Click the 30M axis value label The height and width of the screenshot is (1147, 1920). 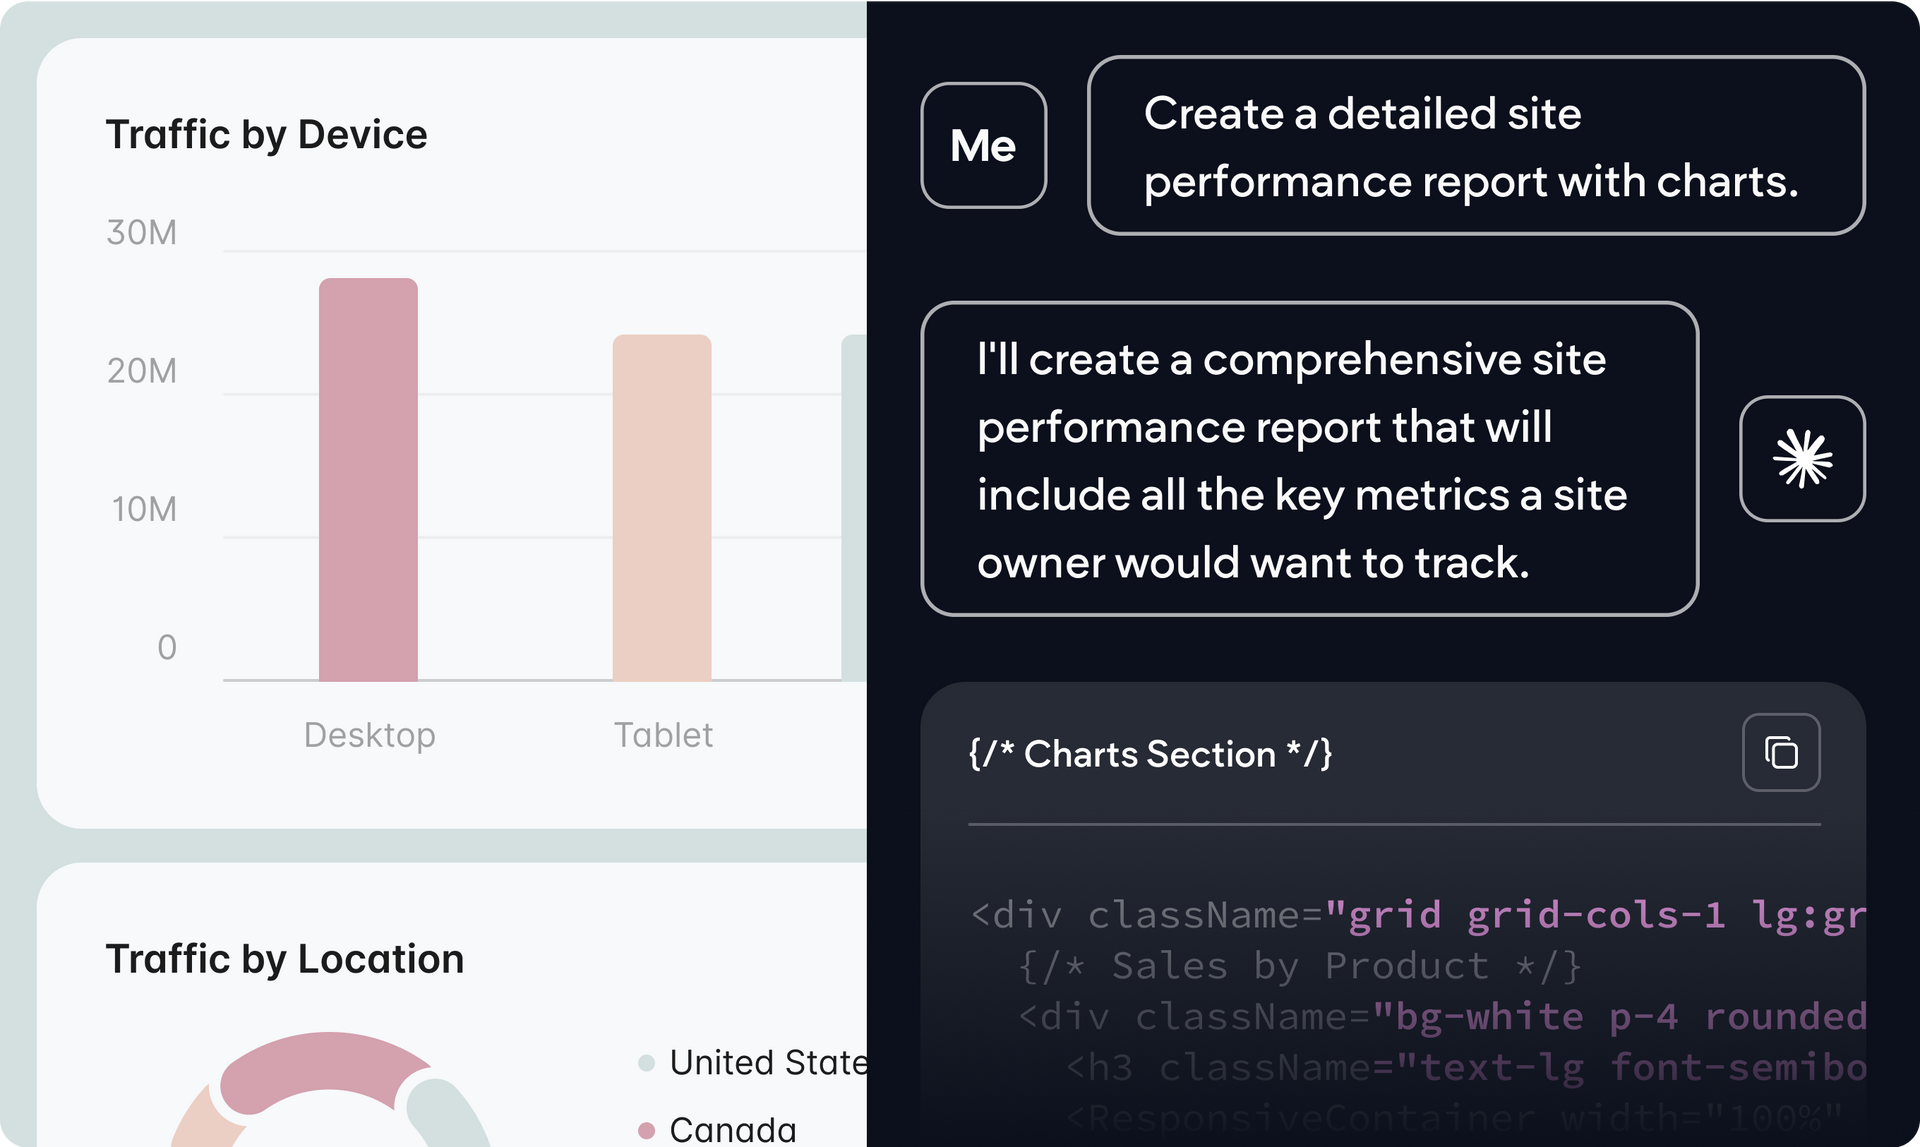pos(142,232)
